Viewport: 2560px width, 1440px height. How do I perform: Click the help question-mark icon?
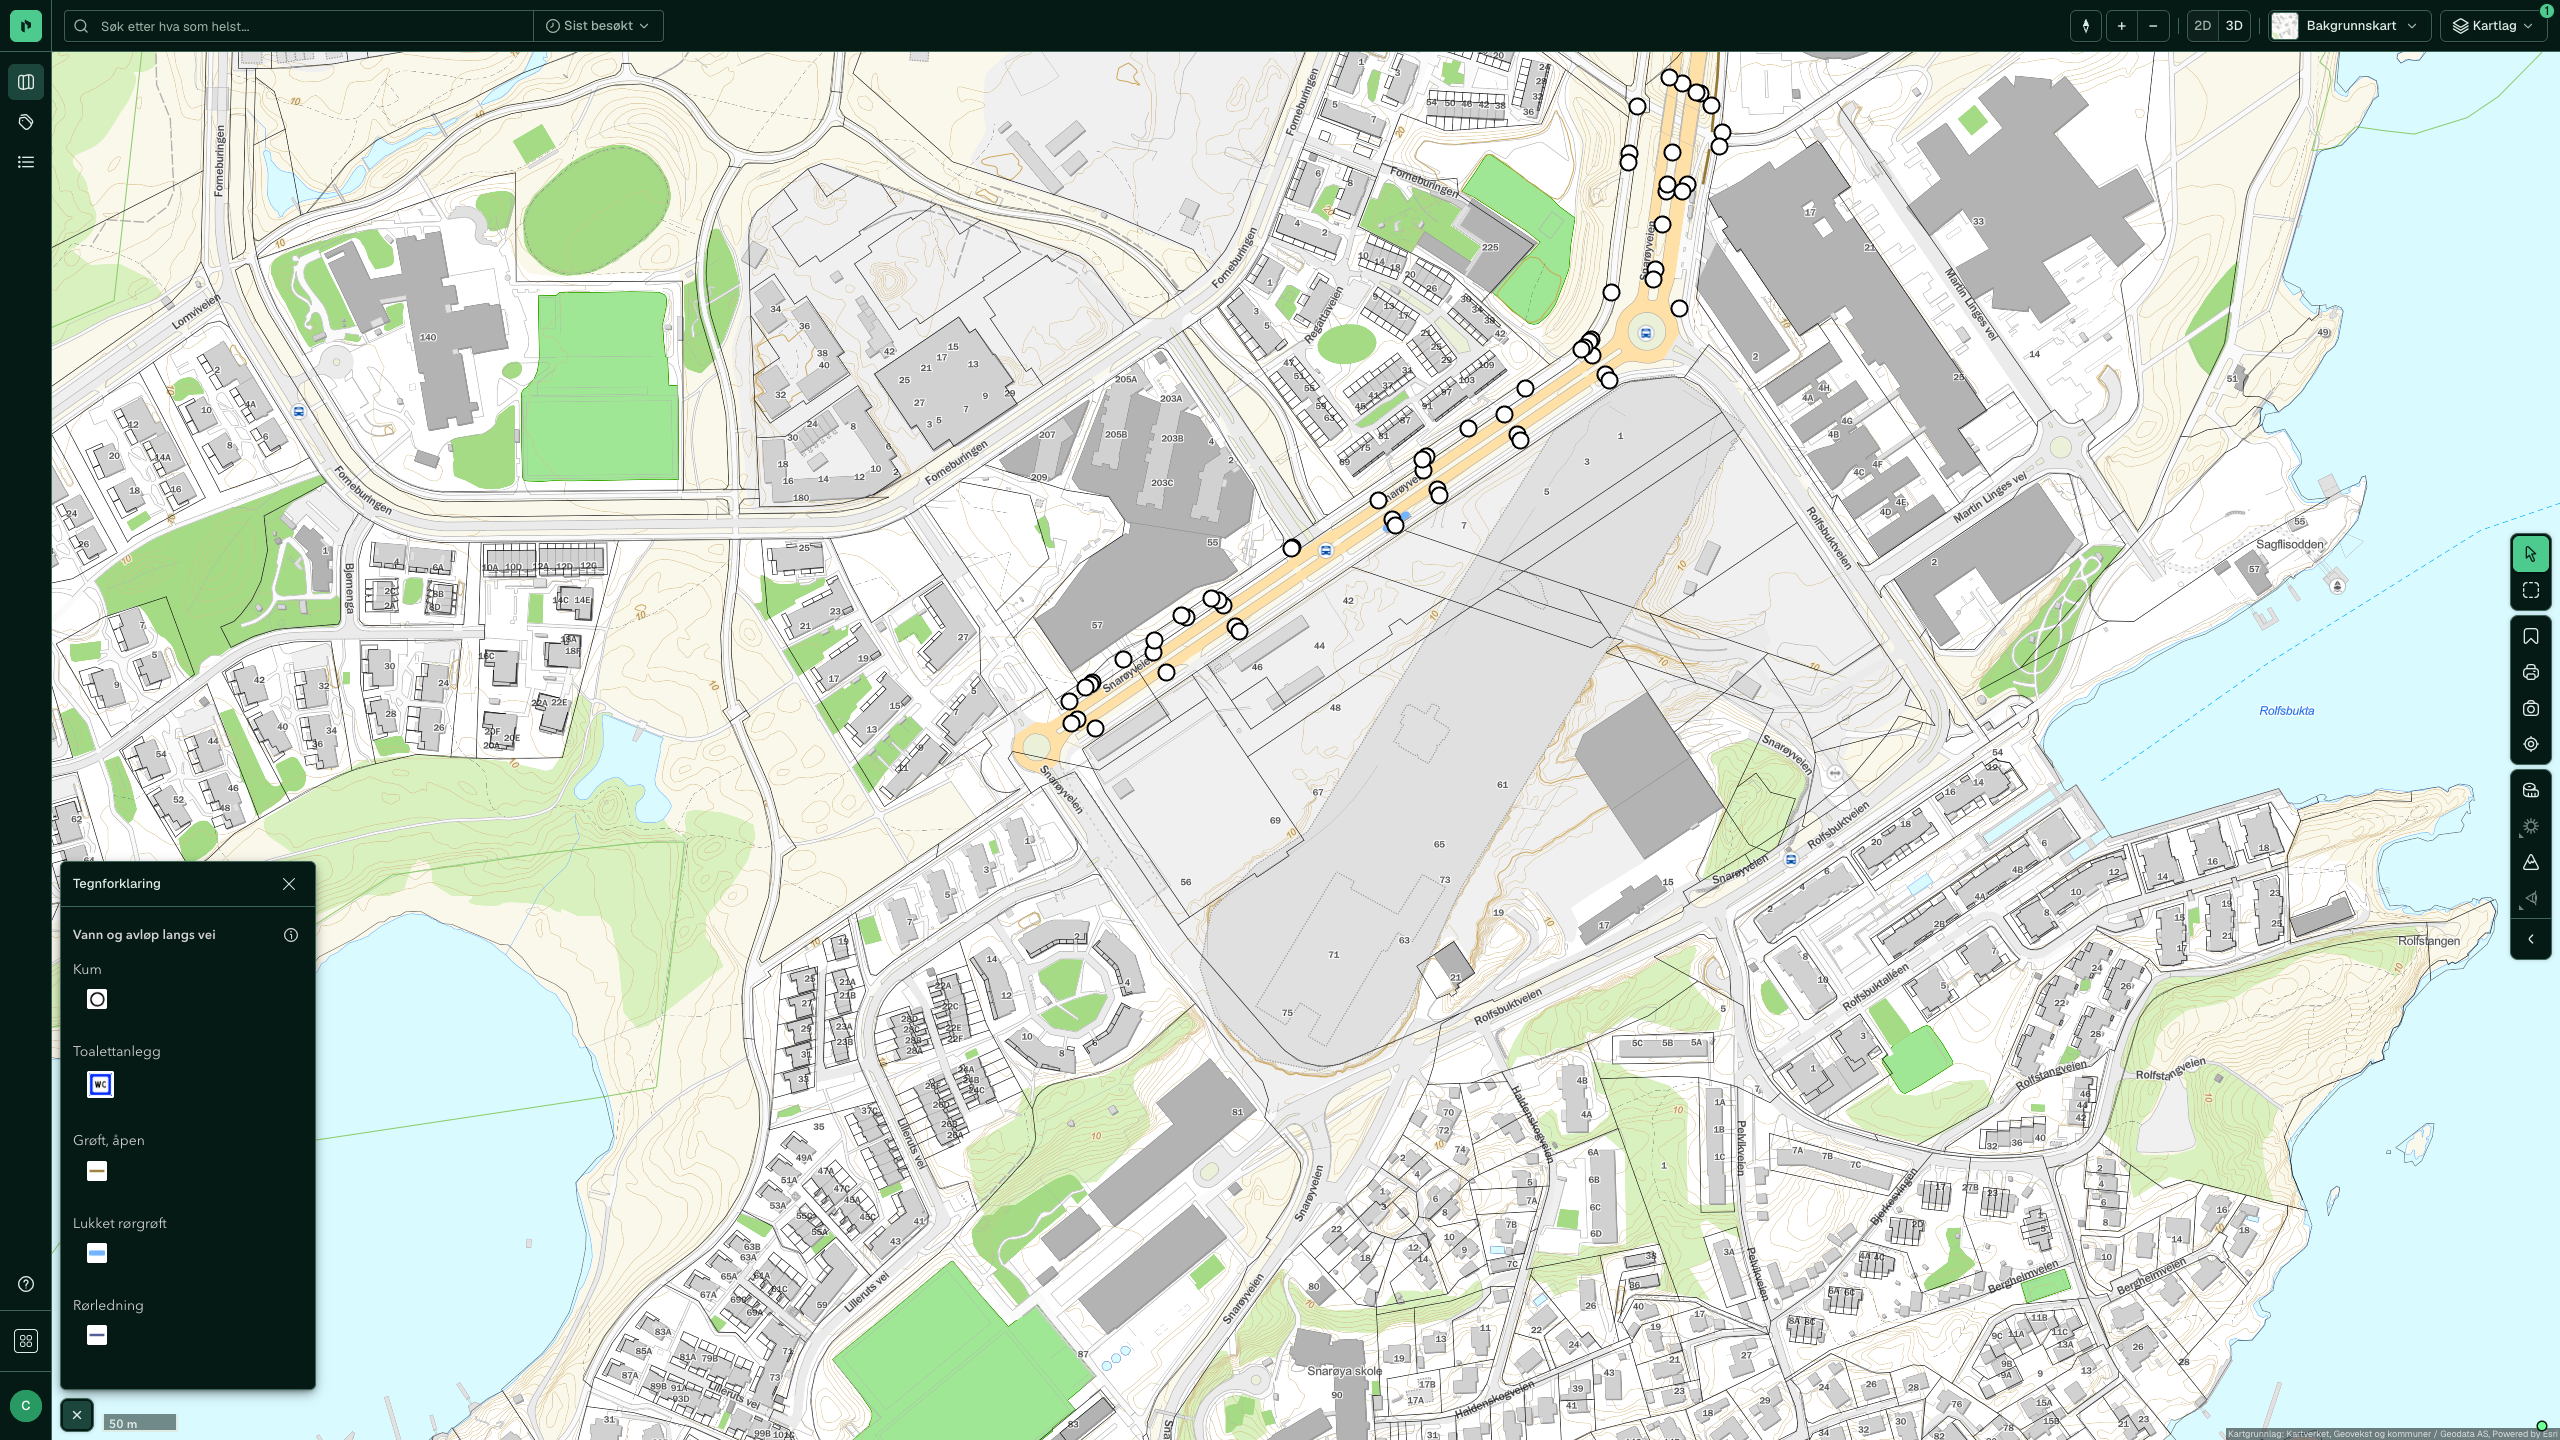26,1284
